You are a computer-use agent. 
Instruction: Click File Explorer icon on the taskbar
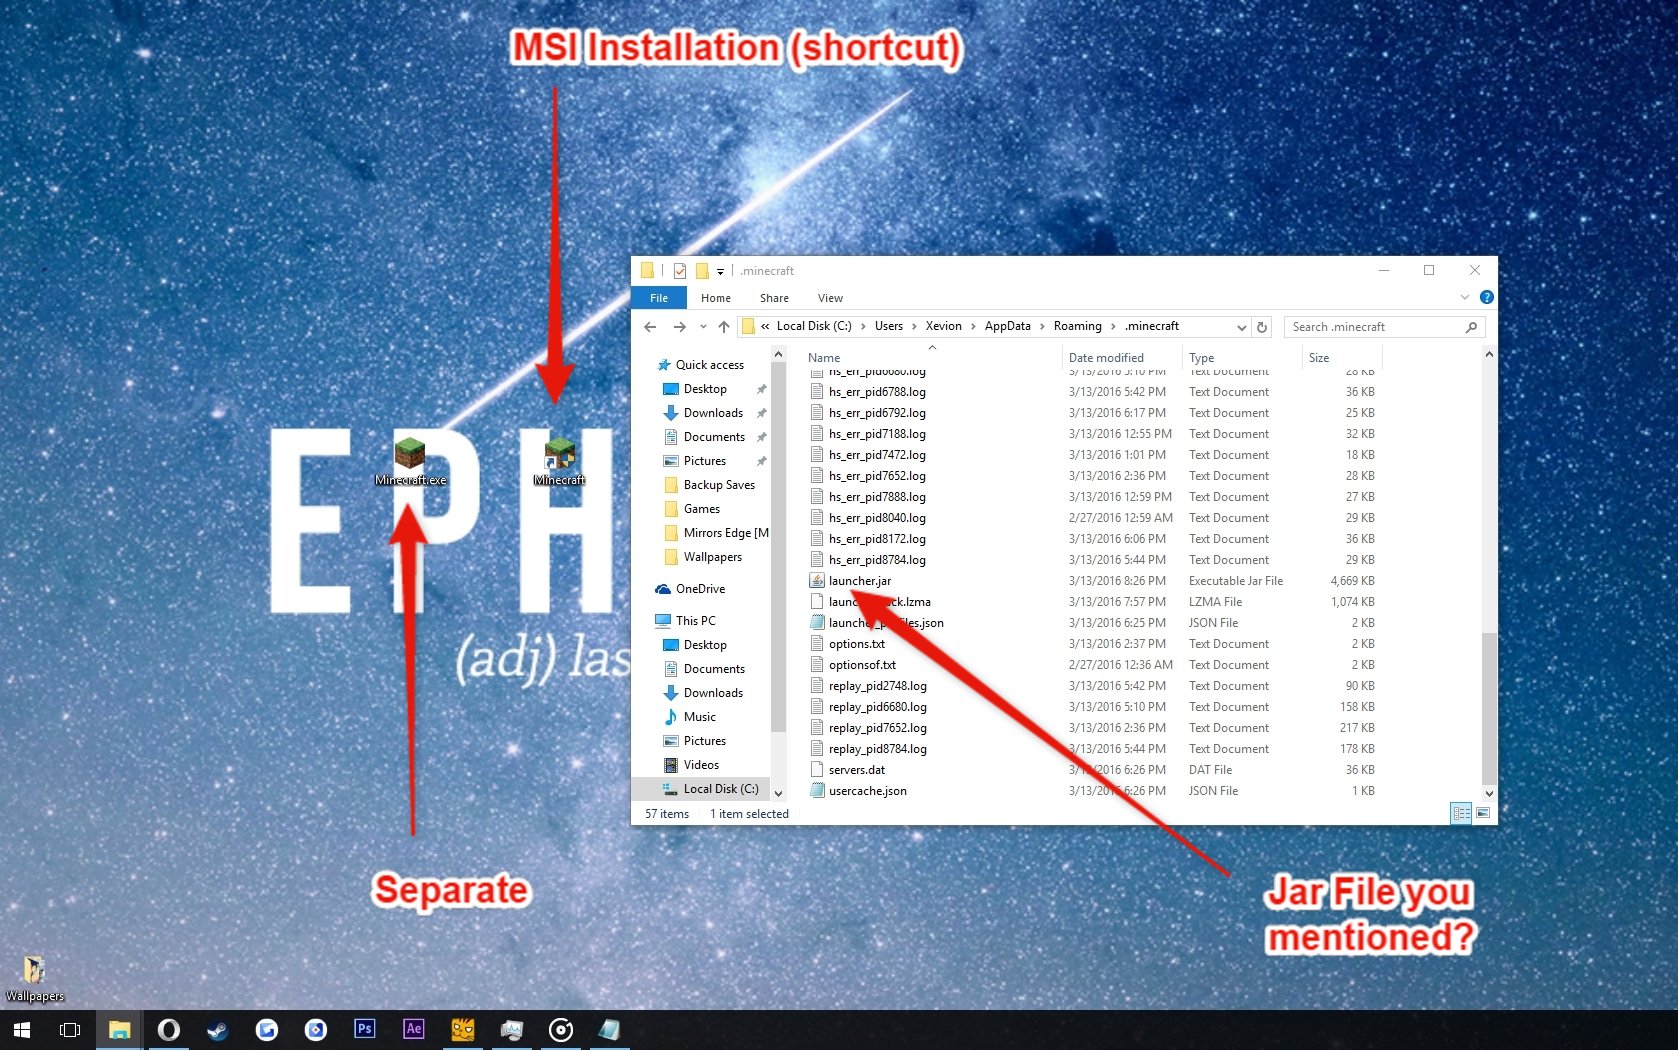point(119,1029)
